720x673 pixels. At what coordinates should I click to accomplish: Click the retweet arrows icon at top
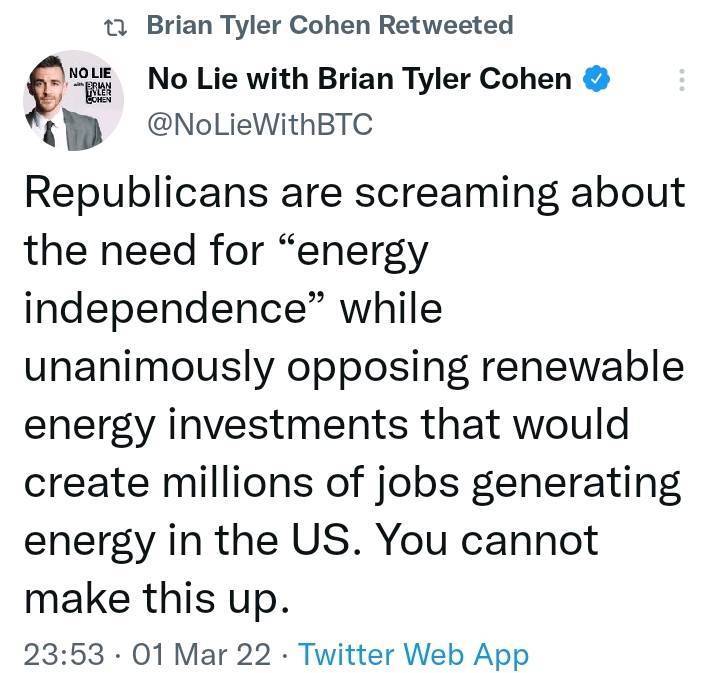click(x=119, y=25)
